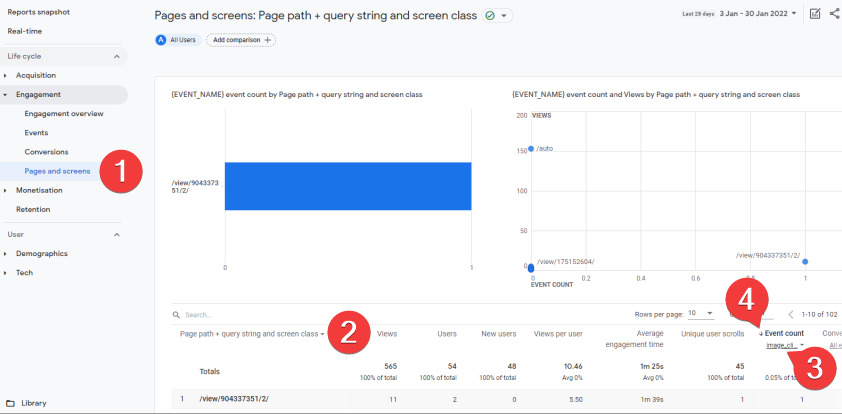Go to the Events report
Screen dimensions: 842x414
36,133
